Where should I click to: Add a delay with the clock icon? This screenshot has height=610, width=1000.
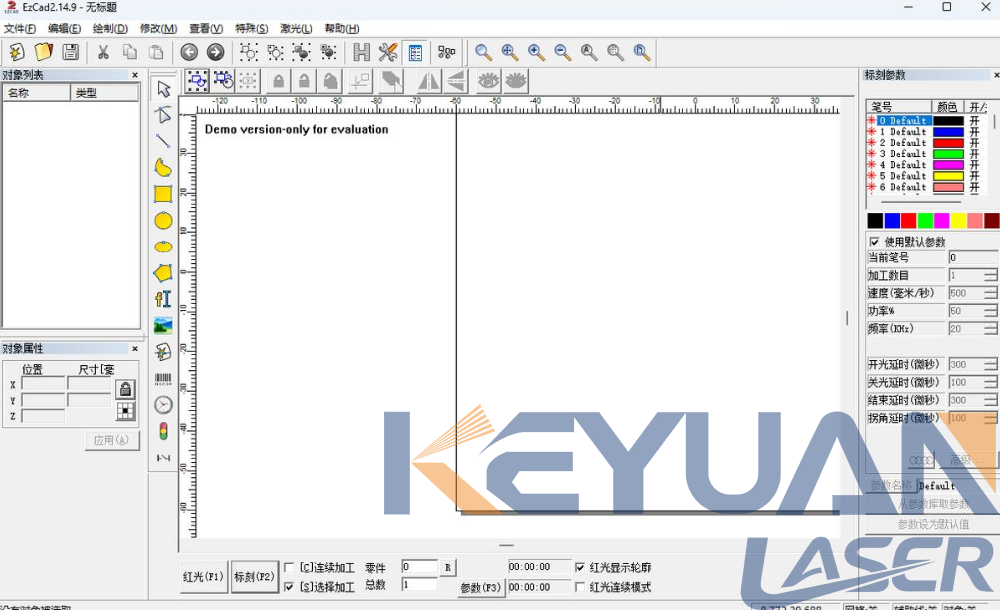tap(163, 405)
